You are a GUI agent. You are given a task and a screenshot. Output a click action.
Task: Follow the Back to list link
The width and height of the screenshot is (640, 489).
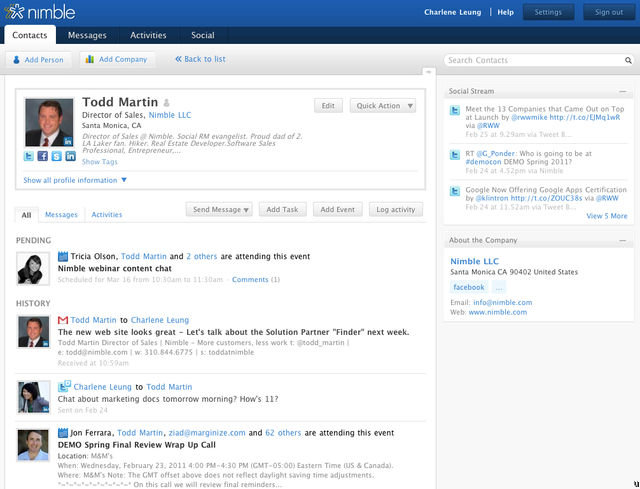[200, 59]
